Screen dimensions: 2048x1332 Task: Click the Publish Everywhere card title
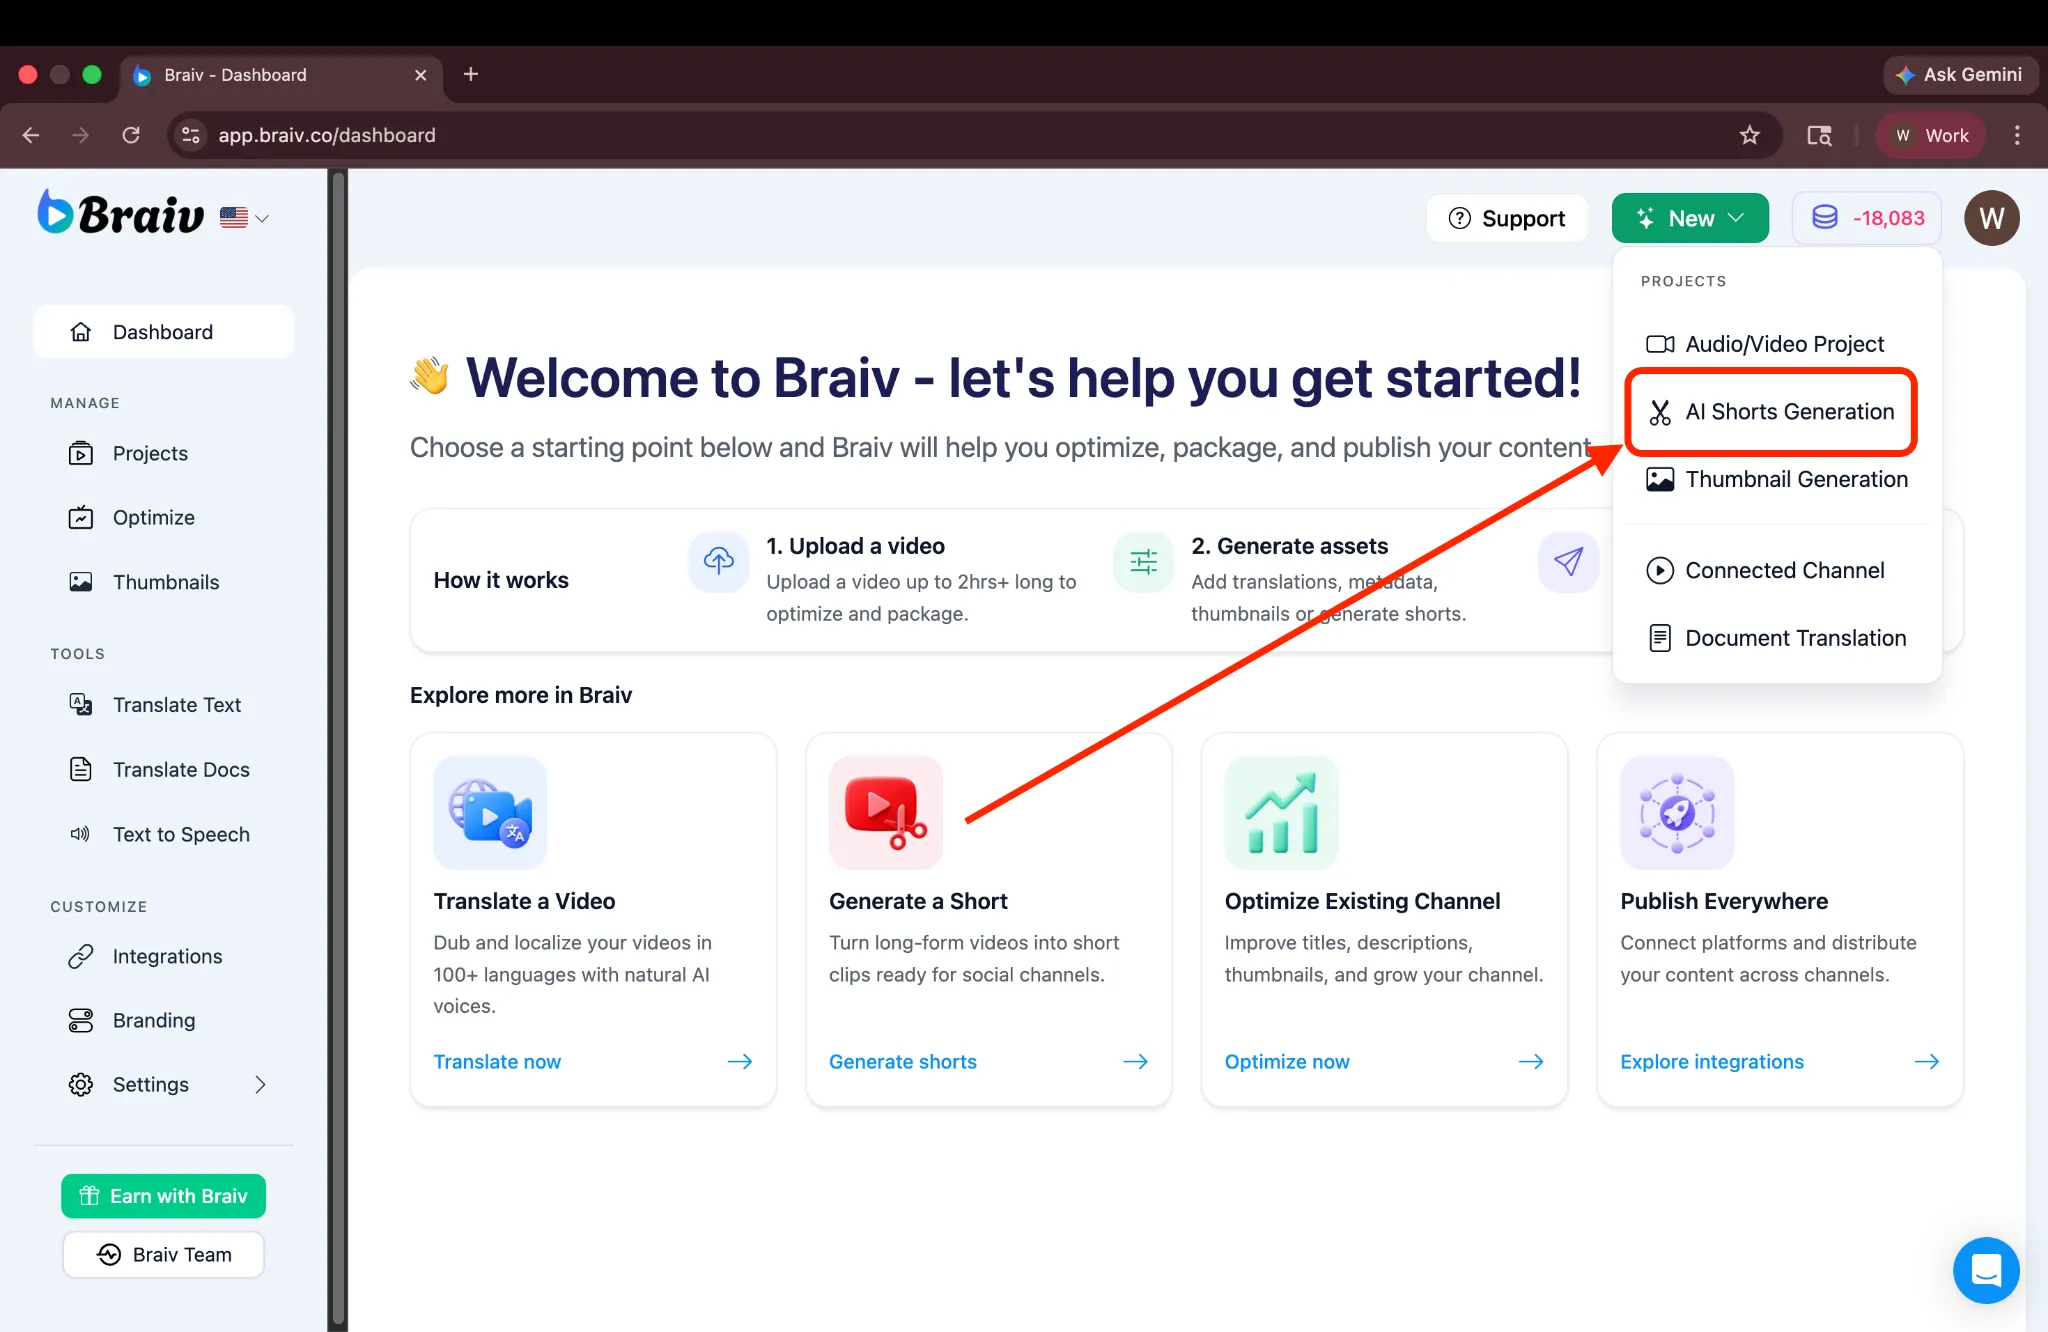click(x=1724, y=901)
